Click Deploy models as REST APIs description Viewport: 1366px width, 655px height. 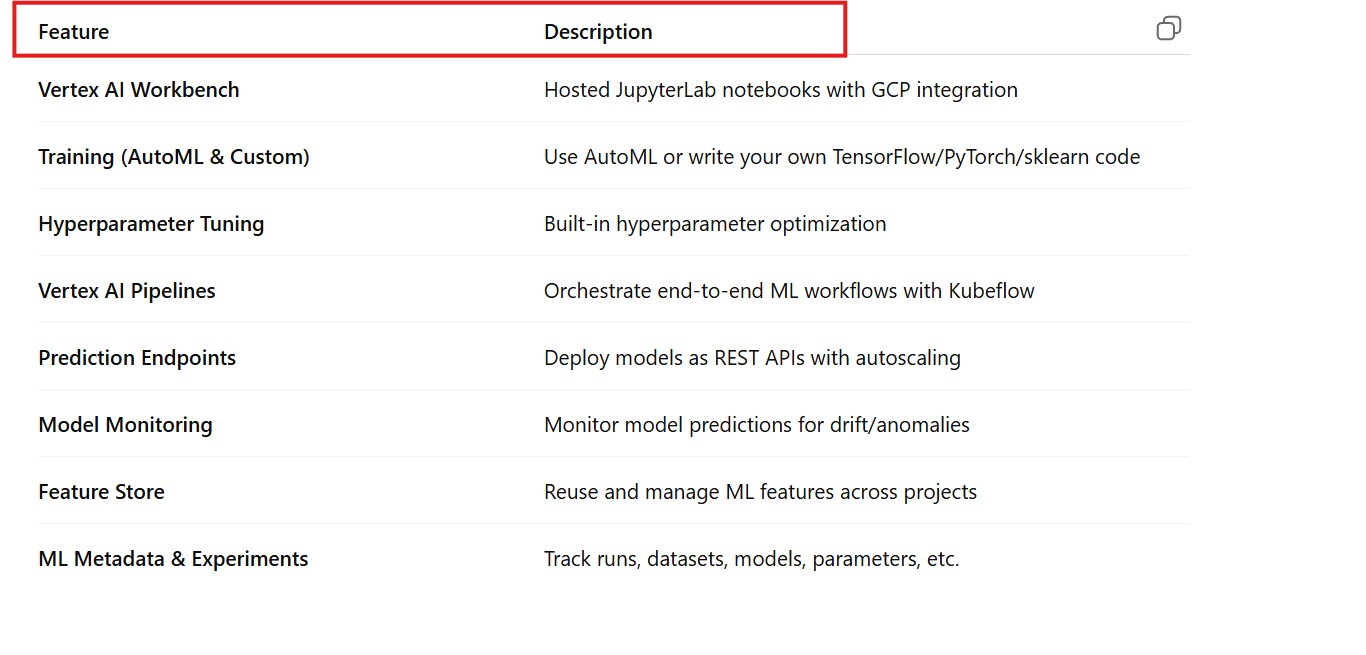(752, 358)
